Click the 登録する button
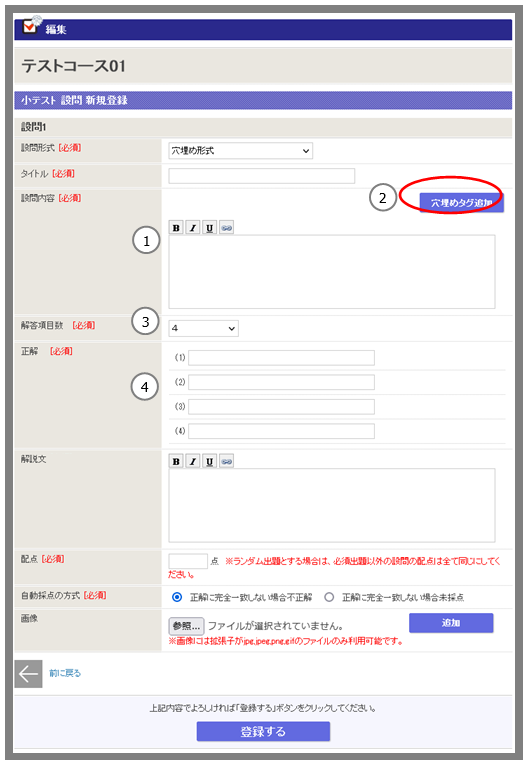The image size is (526, 761). click(x=263, y=731)
